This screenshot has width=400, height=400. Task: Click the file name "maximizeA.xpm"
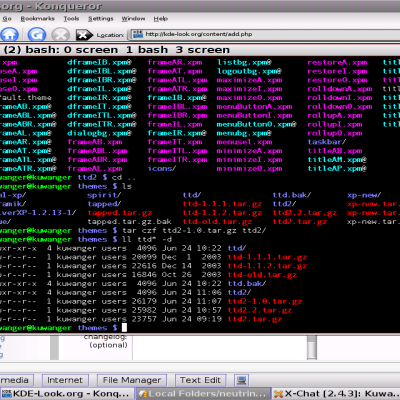[x=249, y=80]
